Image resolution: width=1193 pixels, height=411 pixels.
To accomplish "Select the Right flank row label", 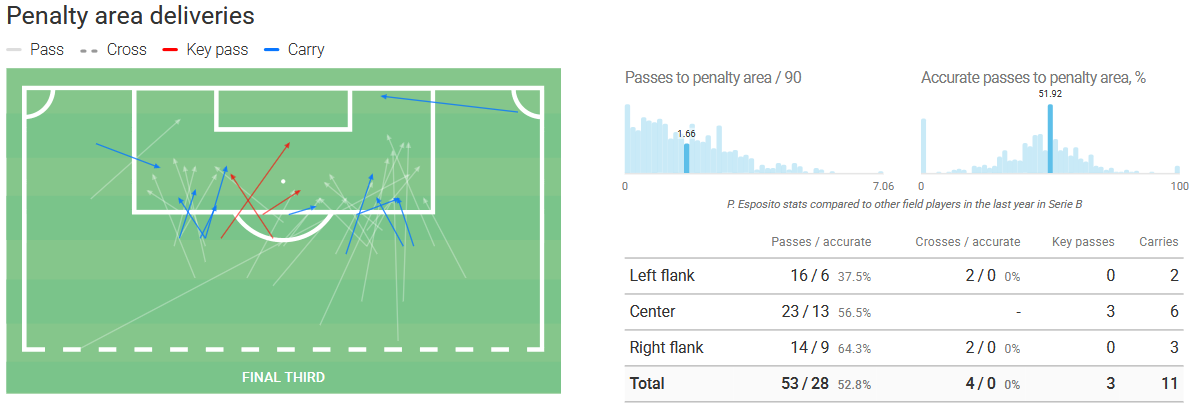I will tap(666, 347).
